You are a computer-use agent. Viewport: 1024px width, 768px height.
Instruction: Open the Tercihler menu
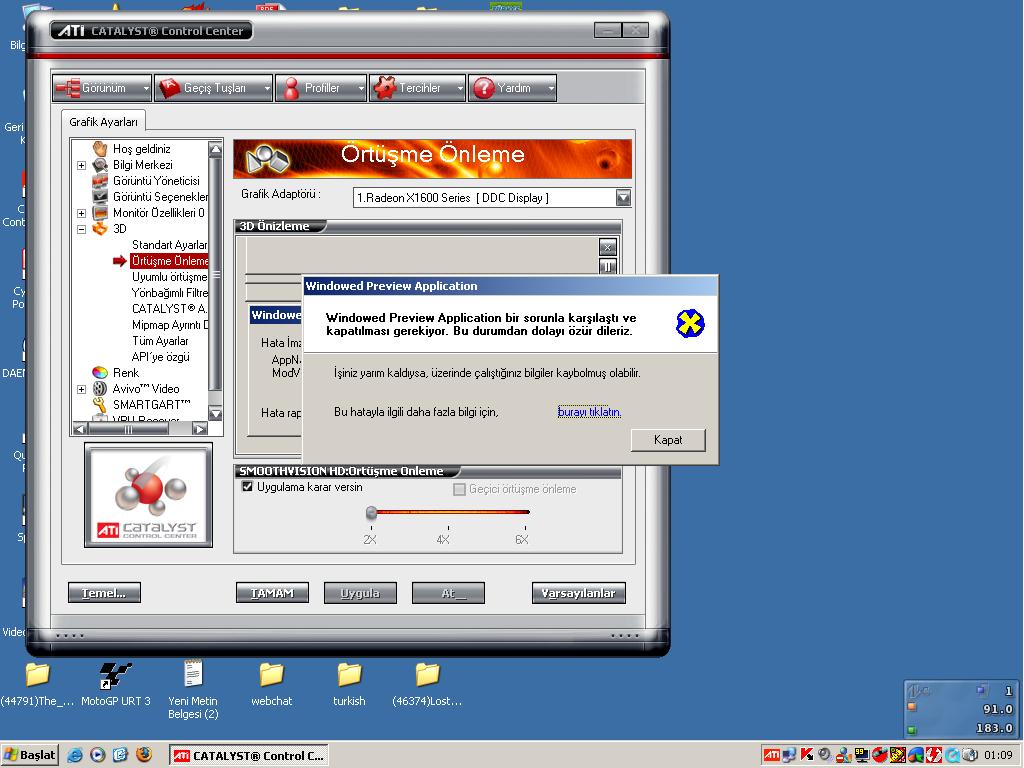tap(417, 88)
